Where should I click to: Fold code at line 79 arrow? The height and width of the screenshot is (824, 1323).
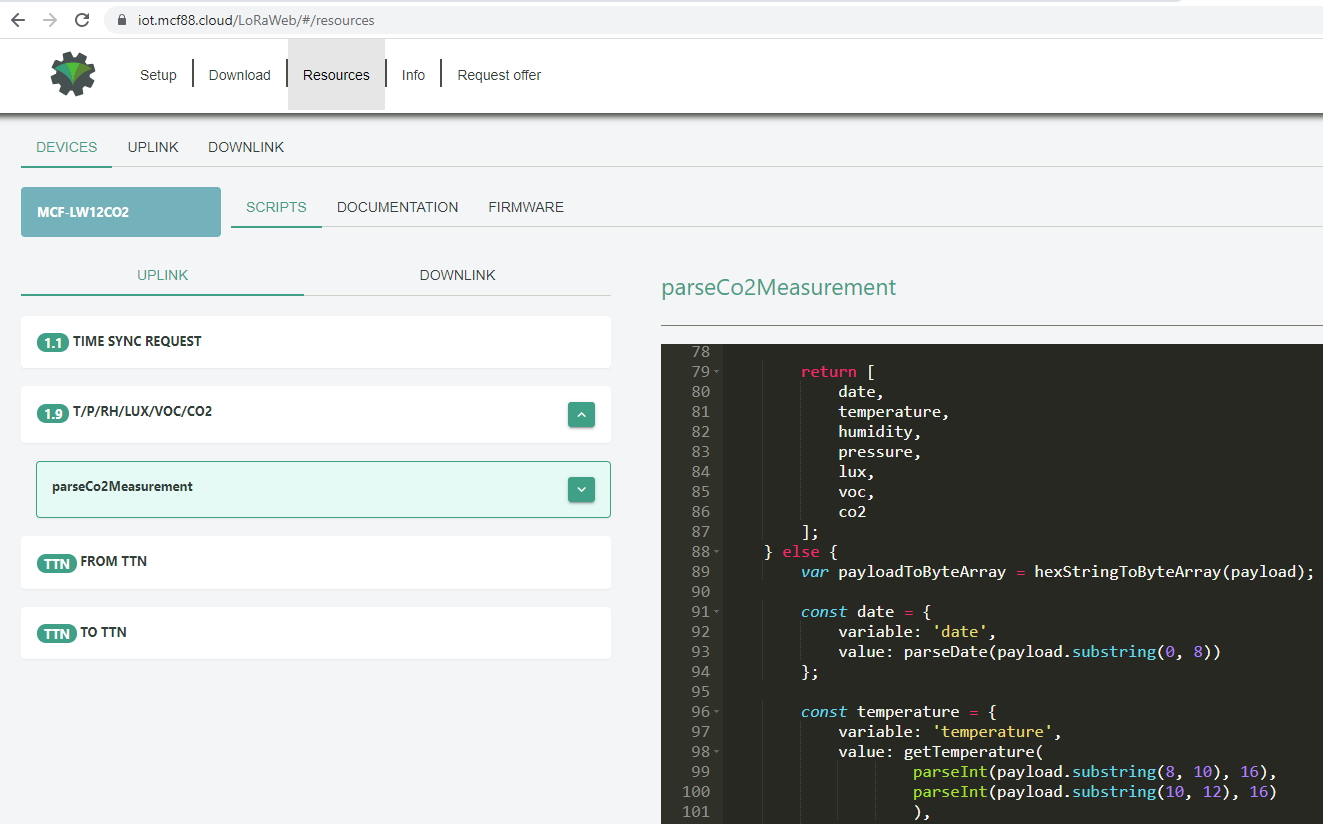[716, 372]
